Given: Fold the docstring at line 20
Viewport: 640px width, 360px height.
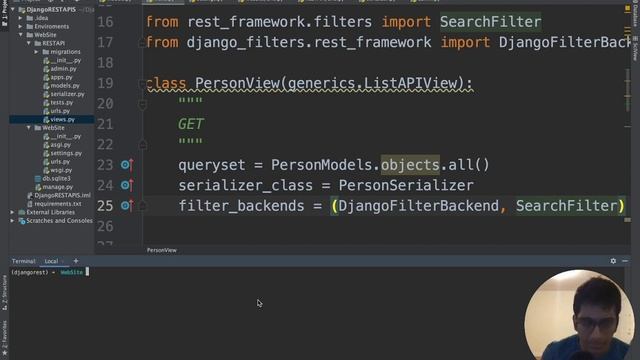Looking at the screenshot, I should tap(142, 104).
